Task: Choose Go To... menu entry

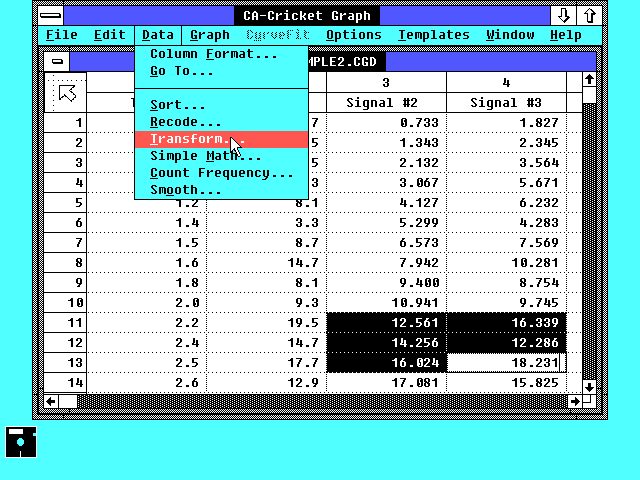Action: 221,71
